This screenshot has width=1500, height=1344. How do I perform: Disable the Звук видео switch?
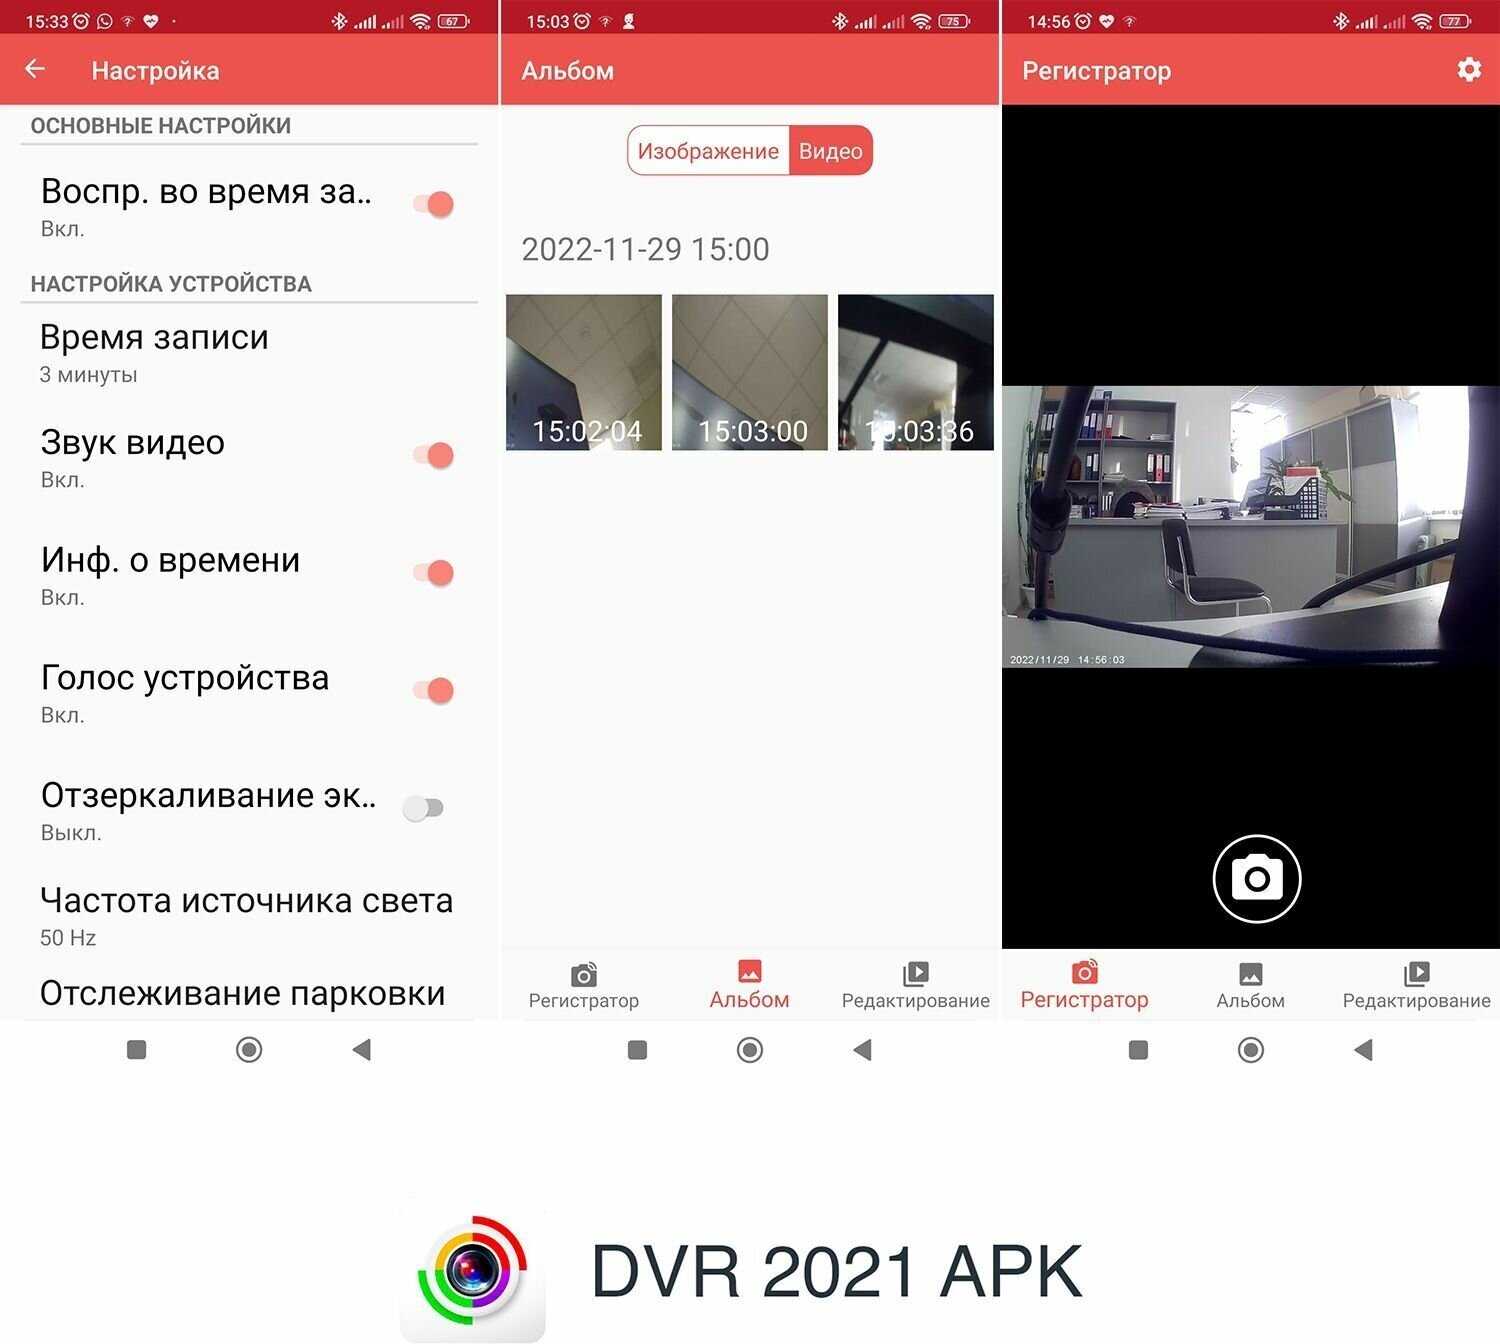(434, 456)
